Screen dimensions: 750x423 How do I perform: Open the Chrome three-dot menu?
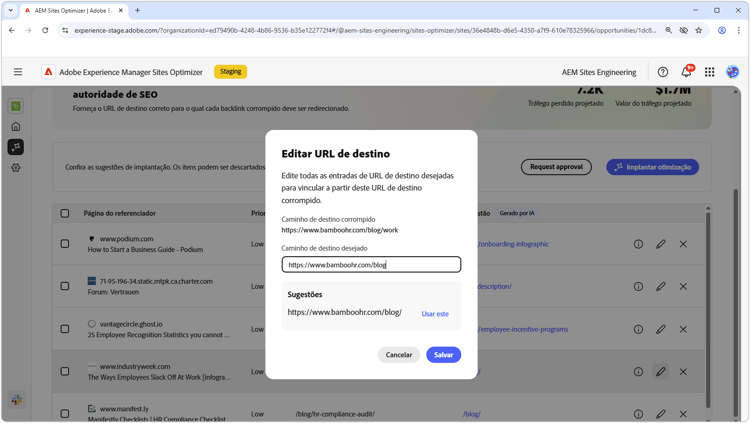(739, 30)
